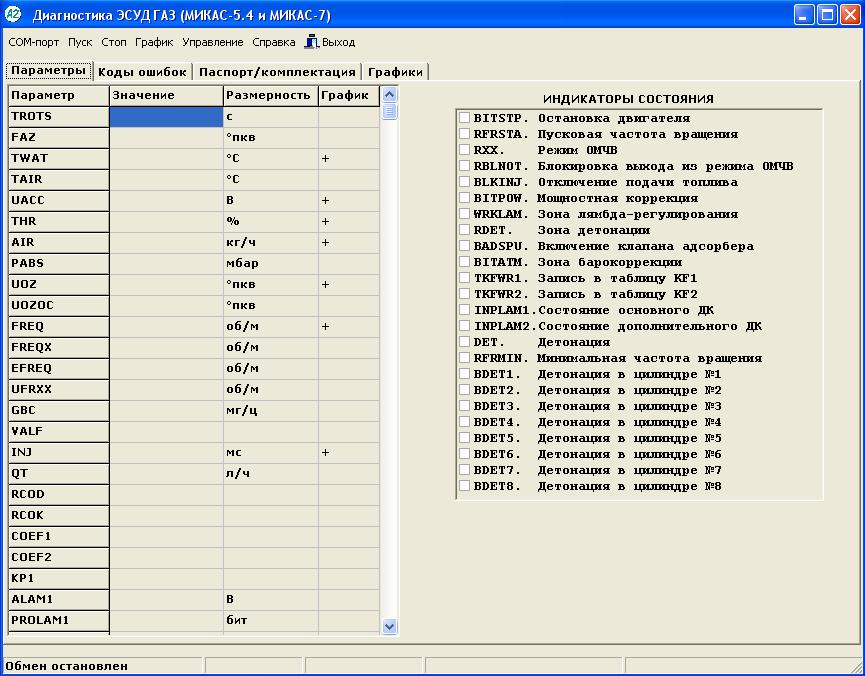This screenshot has width=865, height=676.
Task: Open the COM-порт menu
Action: pyautogui.click(x=34, y=42)
